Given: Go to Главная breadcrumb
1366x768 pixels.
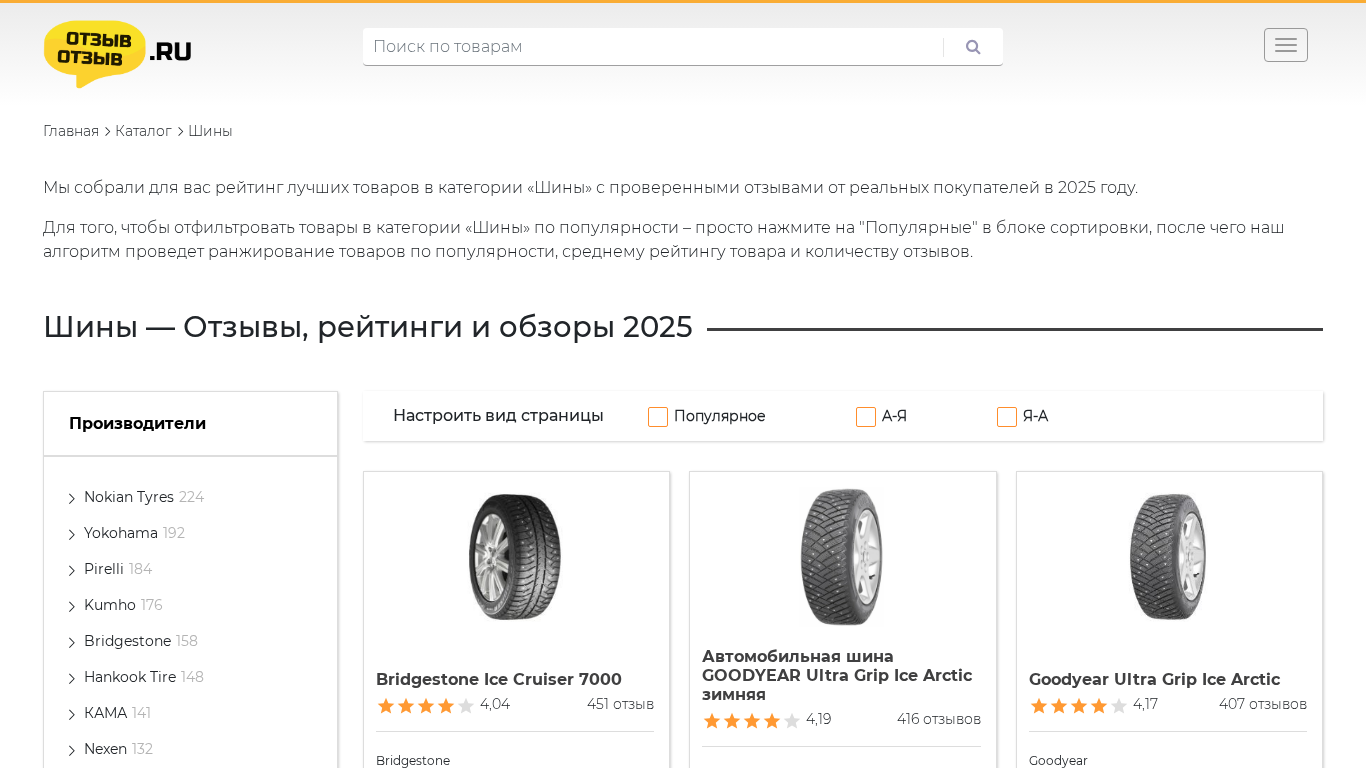Looking at the screenshot, I should 71,131.
